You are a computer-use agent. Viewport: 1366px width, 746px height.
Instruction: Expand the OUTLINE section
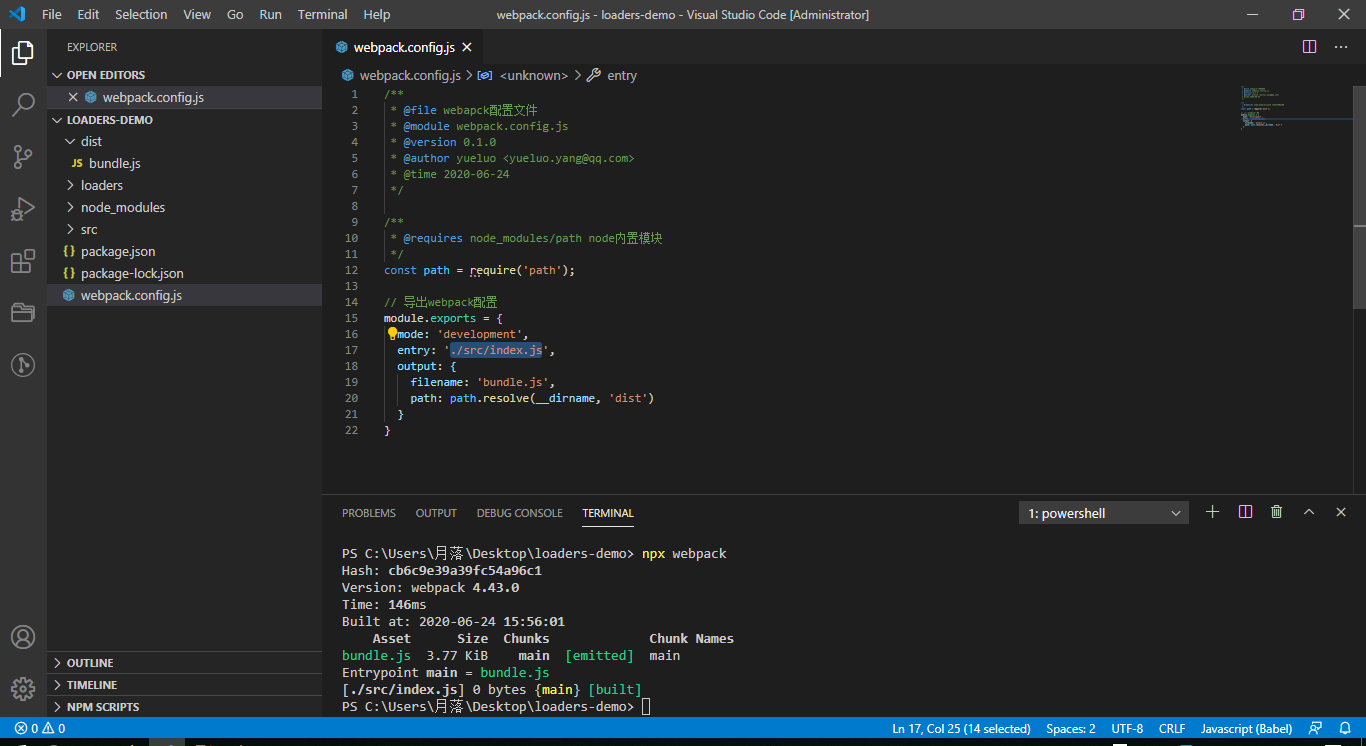coord(90,663)
